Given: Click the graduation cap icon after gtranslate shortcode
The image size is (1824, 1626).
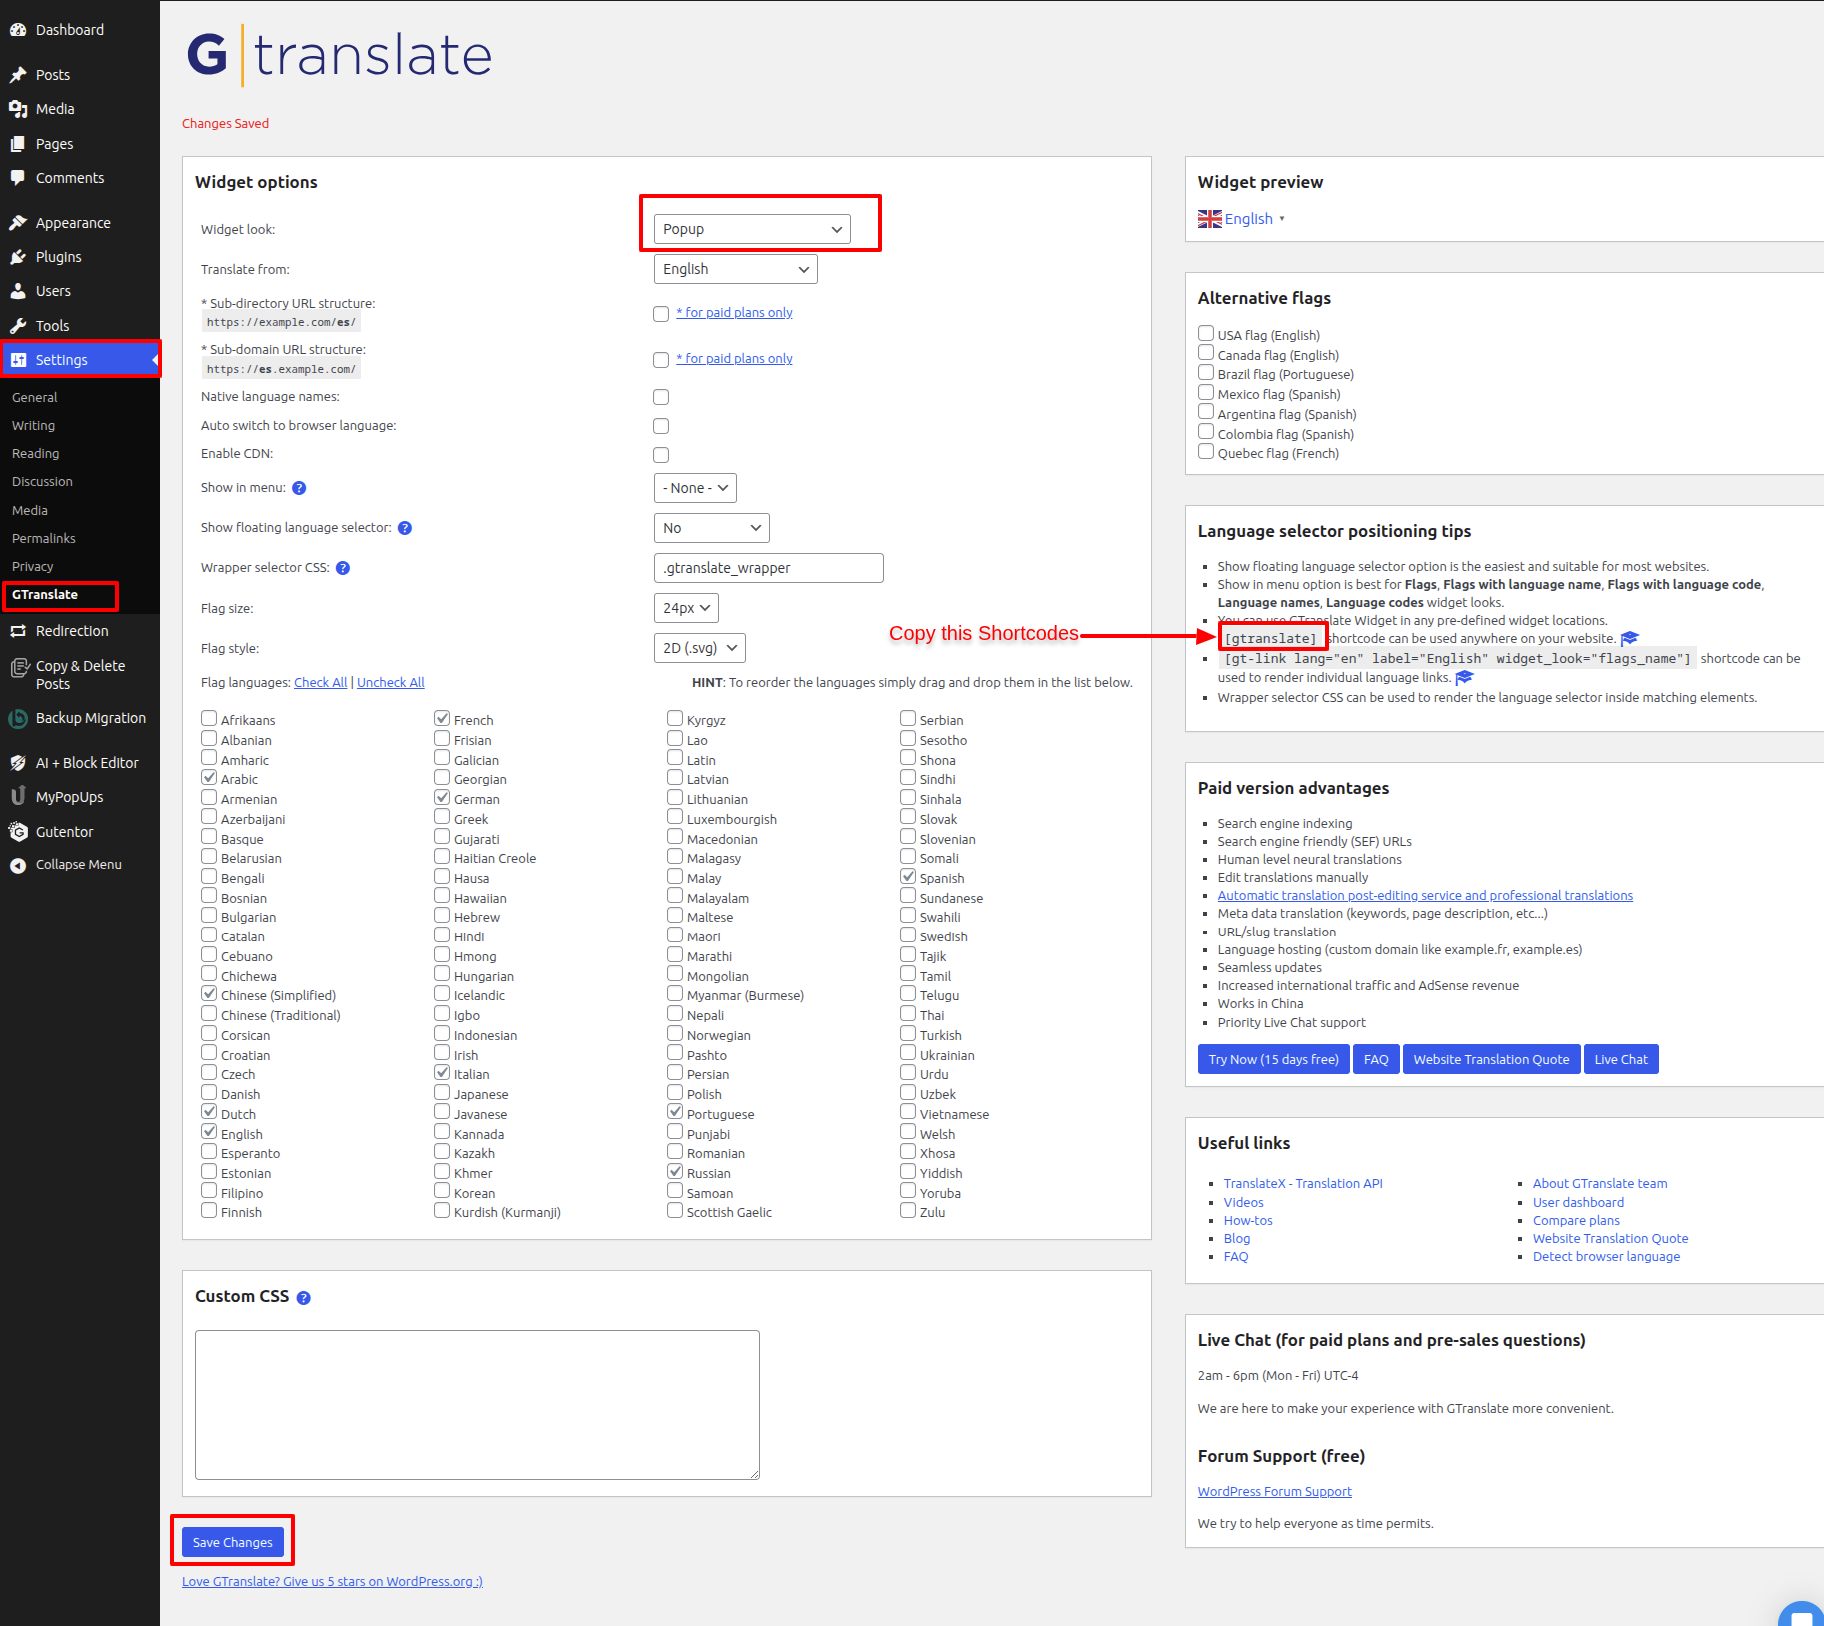Looking at the screenshot, I should coord(1630,639).
